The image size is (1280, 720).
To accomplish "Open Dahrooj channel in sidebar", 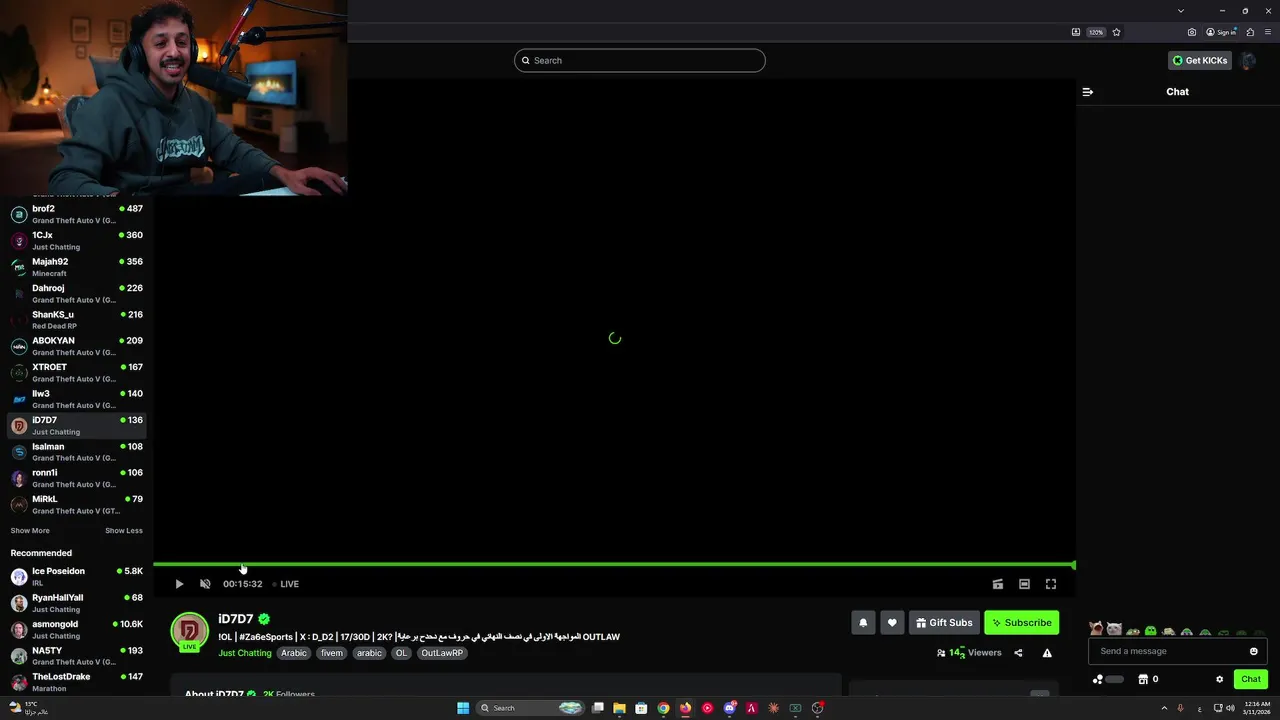I will pyautogui.click(x=76, y=294).
